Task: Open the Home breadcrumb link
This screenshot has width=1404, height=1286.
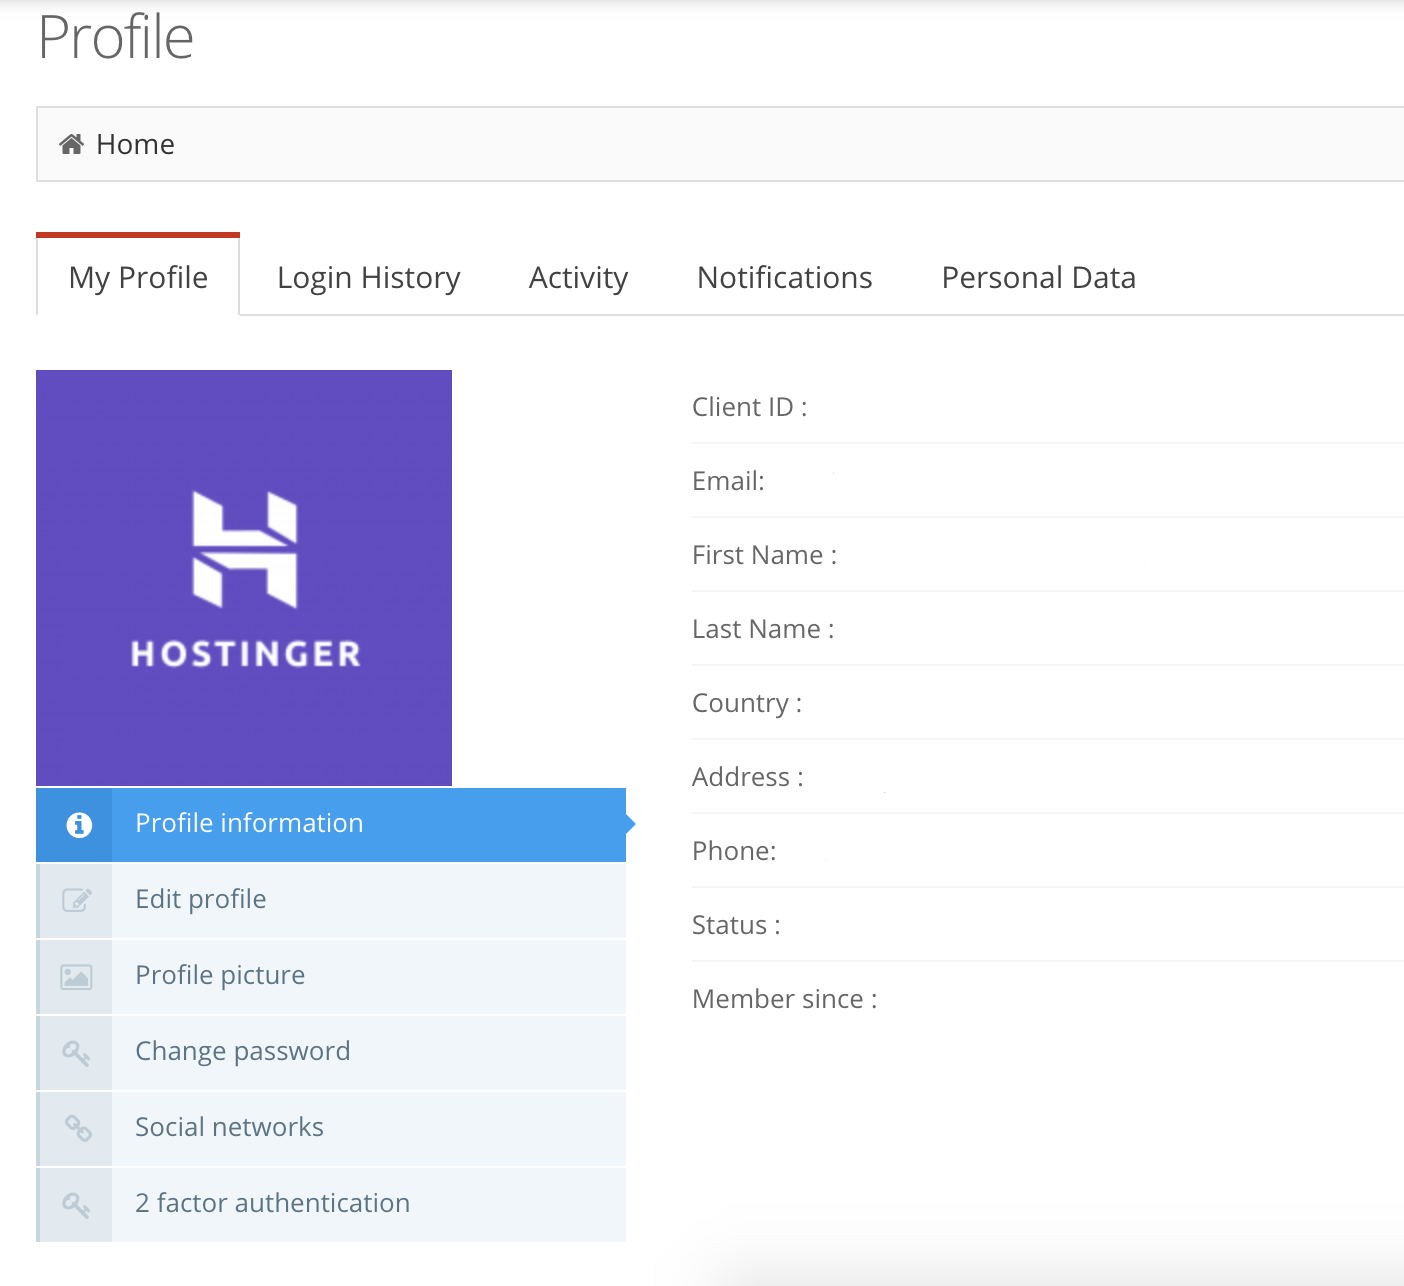Action: 135,145
